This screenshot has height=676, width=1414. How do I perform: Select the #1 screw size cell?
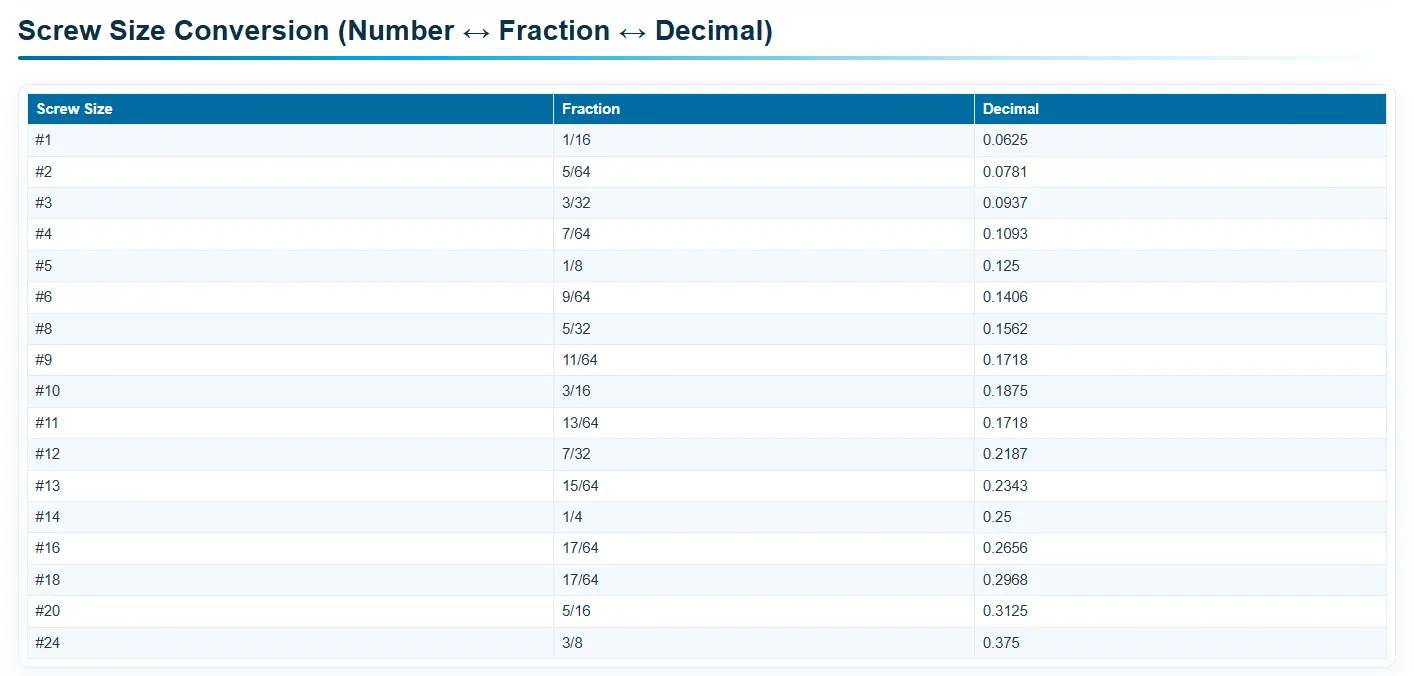coord(43,140)
